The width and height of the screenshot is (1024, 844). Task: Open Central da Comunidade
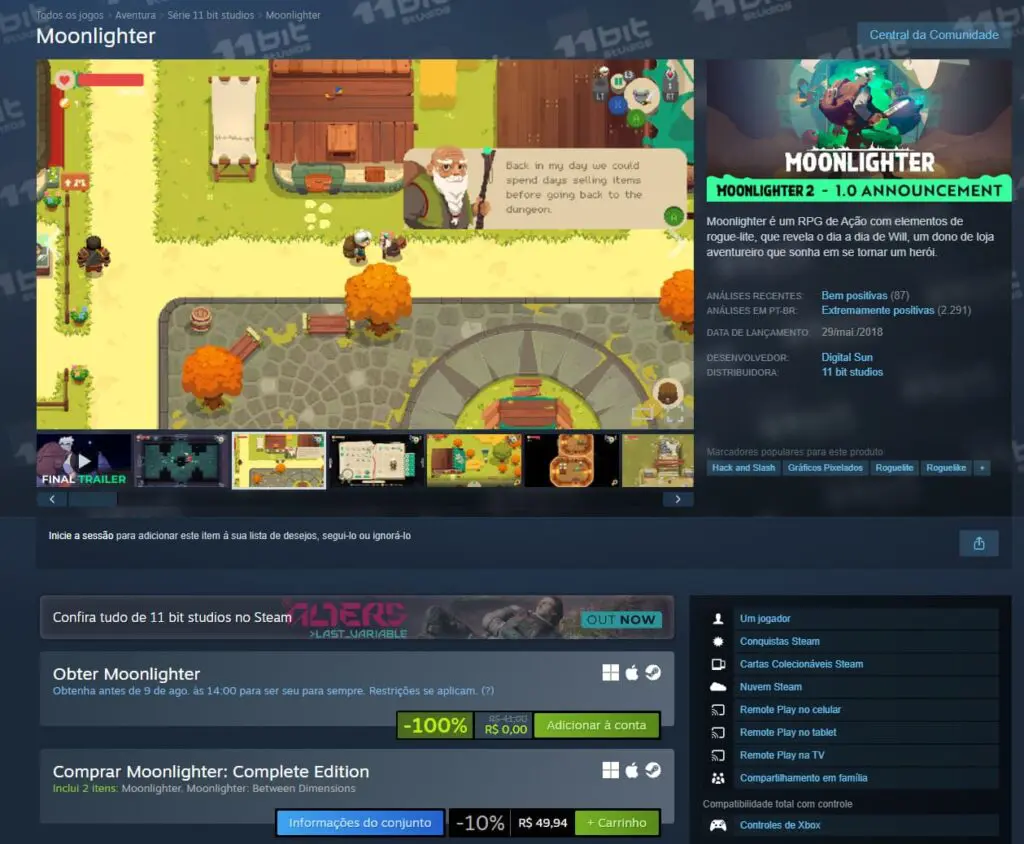point(934,35)
